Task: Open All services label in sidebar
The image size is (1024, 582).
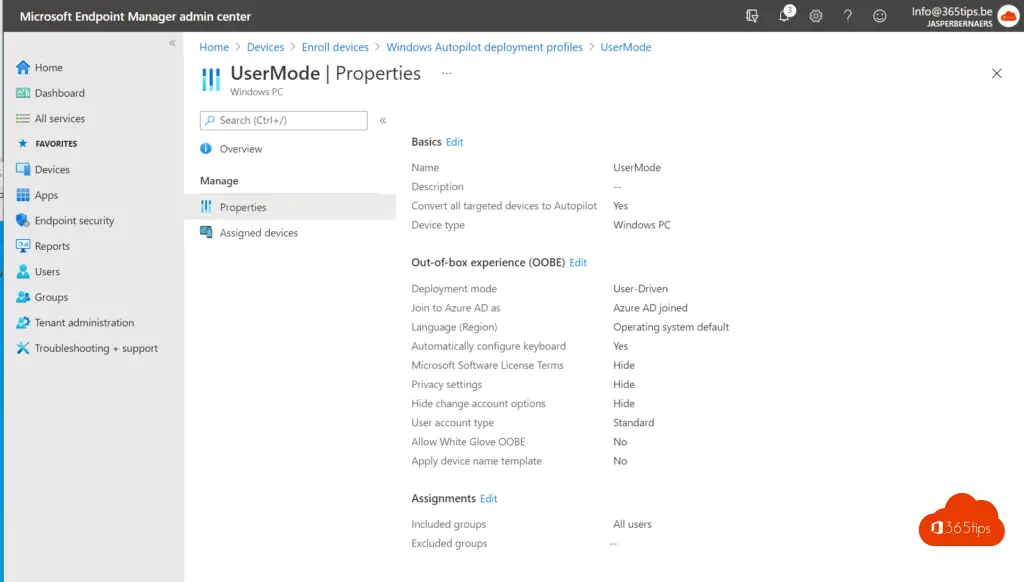Action: (59, 118)
